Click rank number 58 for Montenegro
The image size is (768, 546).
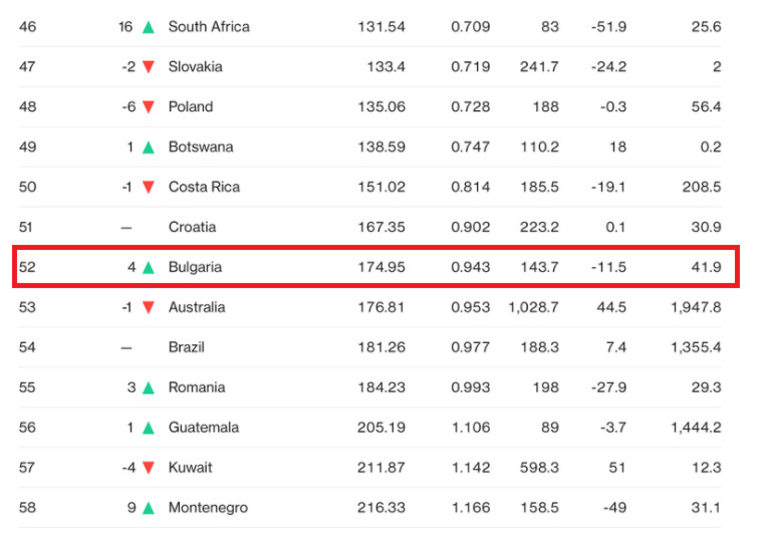(27, 507)
